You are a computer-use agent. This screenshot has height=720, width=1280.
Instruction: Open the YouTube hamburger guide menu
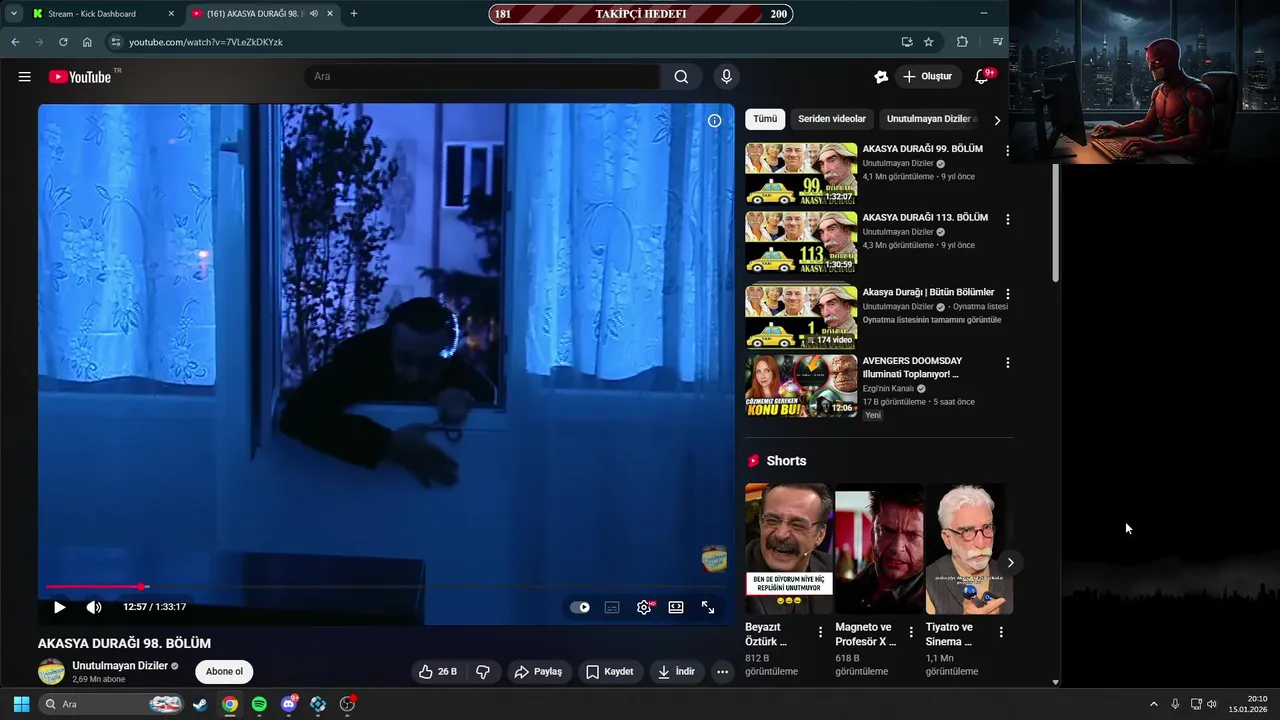[24, 77]
